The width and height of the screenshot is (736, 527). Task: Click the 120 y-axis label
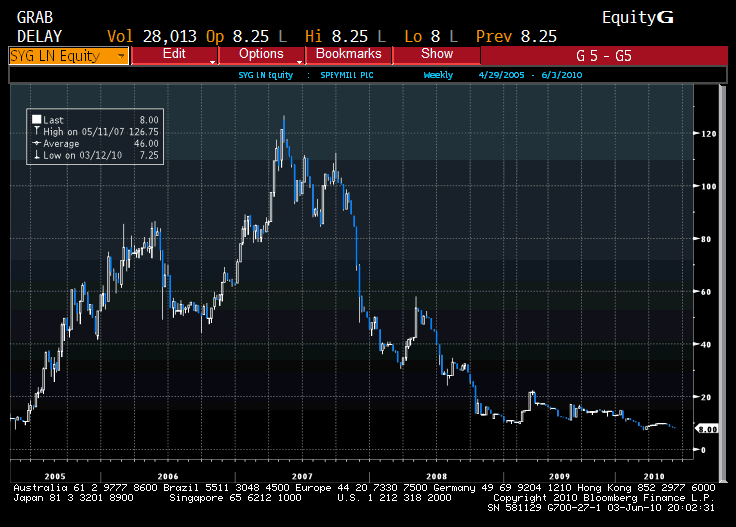pos(708,134)
